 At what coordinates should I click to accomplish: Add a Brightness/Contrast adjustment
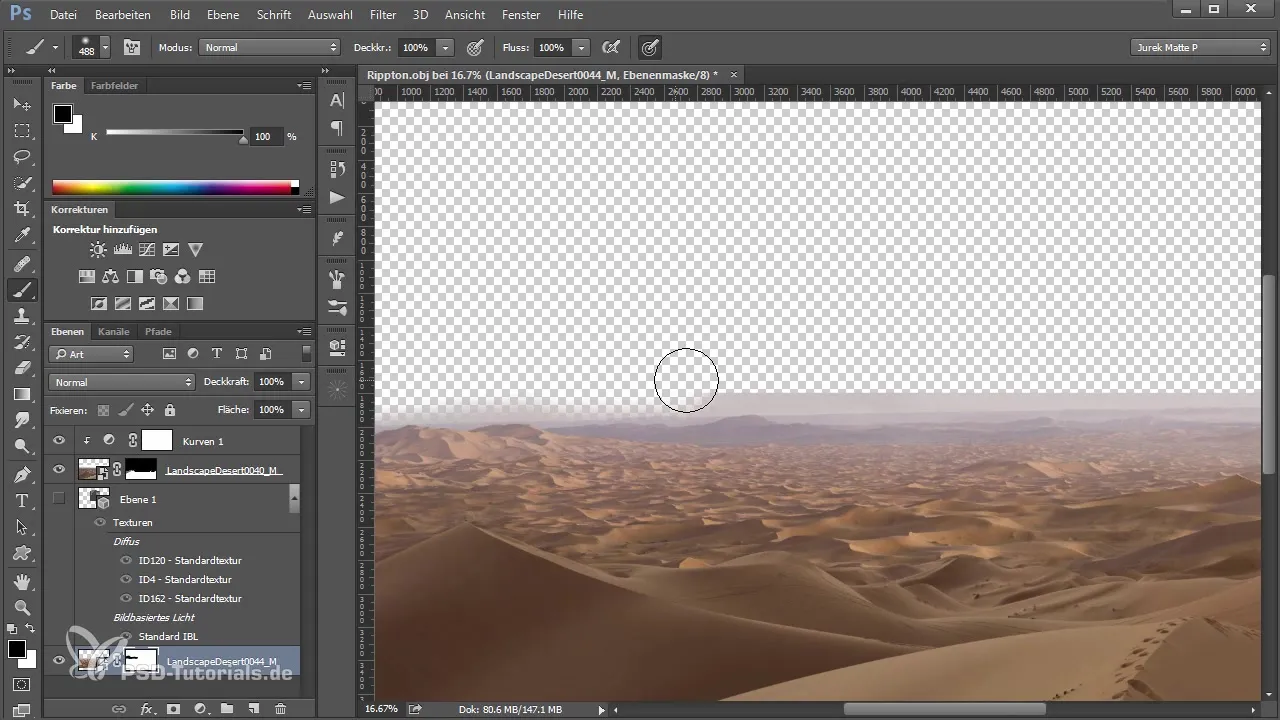pos(98,250)
